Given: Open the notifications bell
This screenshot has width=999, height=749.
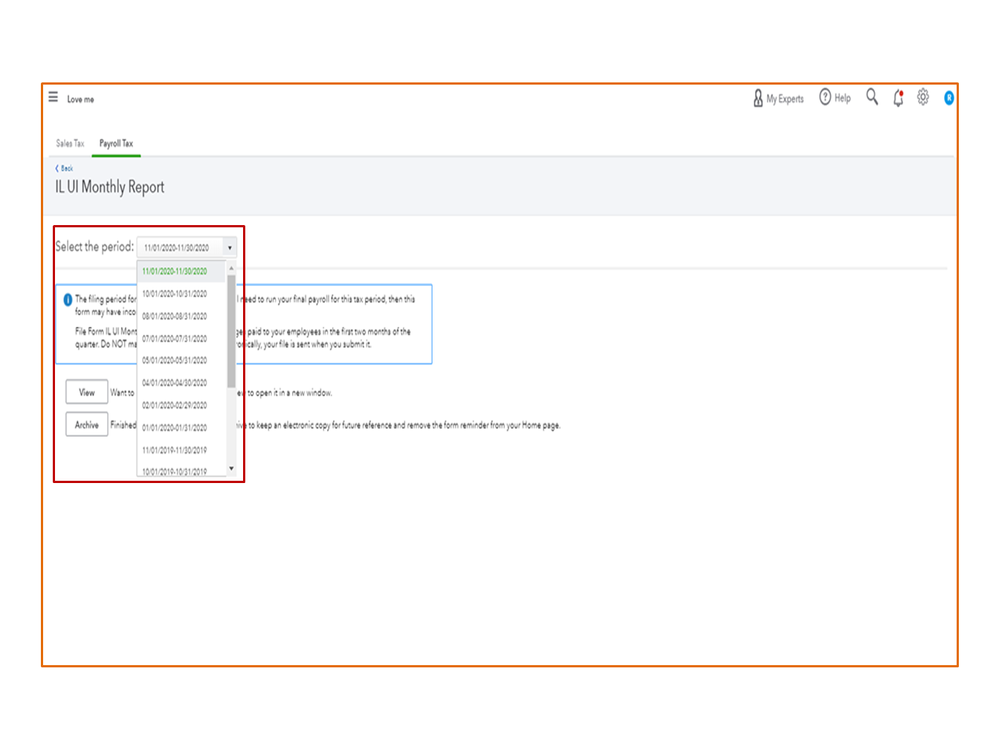Looking at the screenshot, I should click(898, 98).
